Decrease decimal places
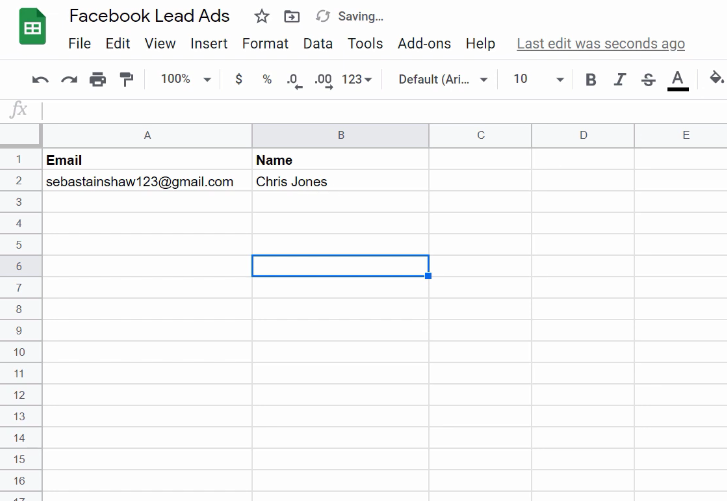The width and height of the screenshot is (727, 501). point(294,80)
